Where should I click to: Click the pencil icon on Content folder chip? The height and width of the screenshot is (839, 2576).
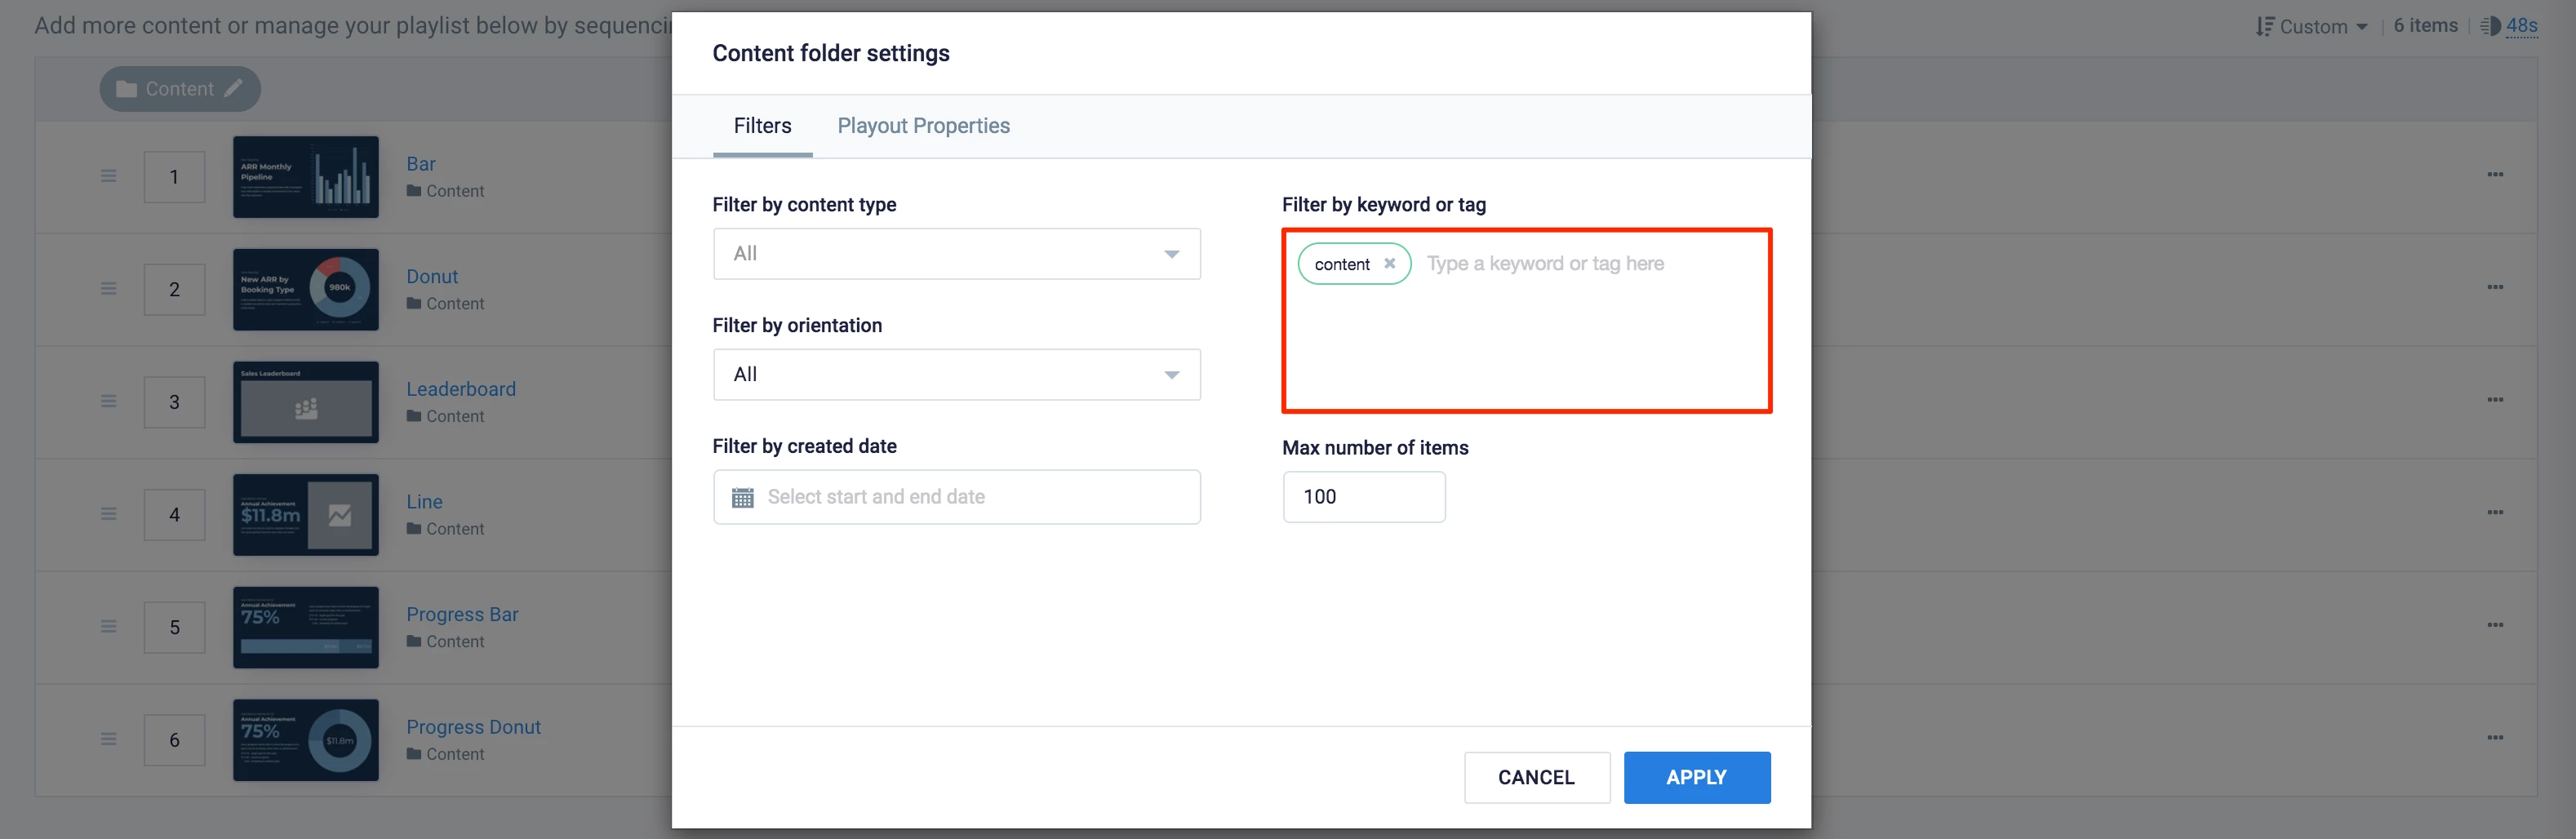pos(233,89)
